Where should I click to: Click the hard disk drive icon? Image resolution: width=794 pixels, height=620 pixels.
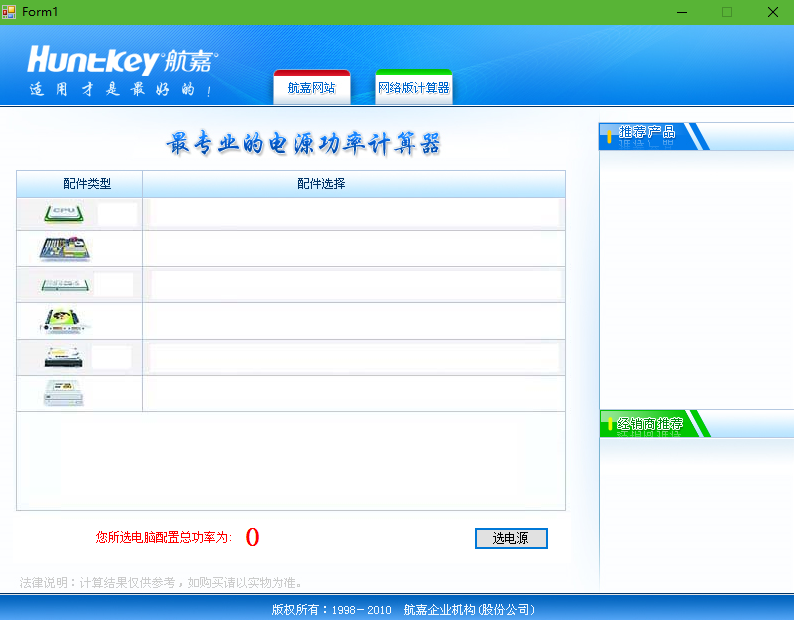[63, 357]
